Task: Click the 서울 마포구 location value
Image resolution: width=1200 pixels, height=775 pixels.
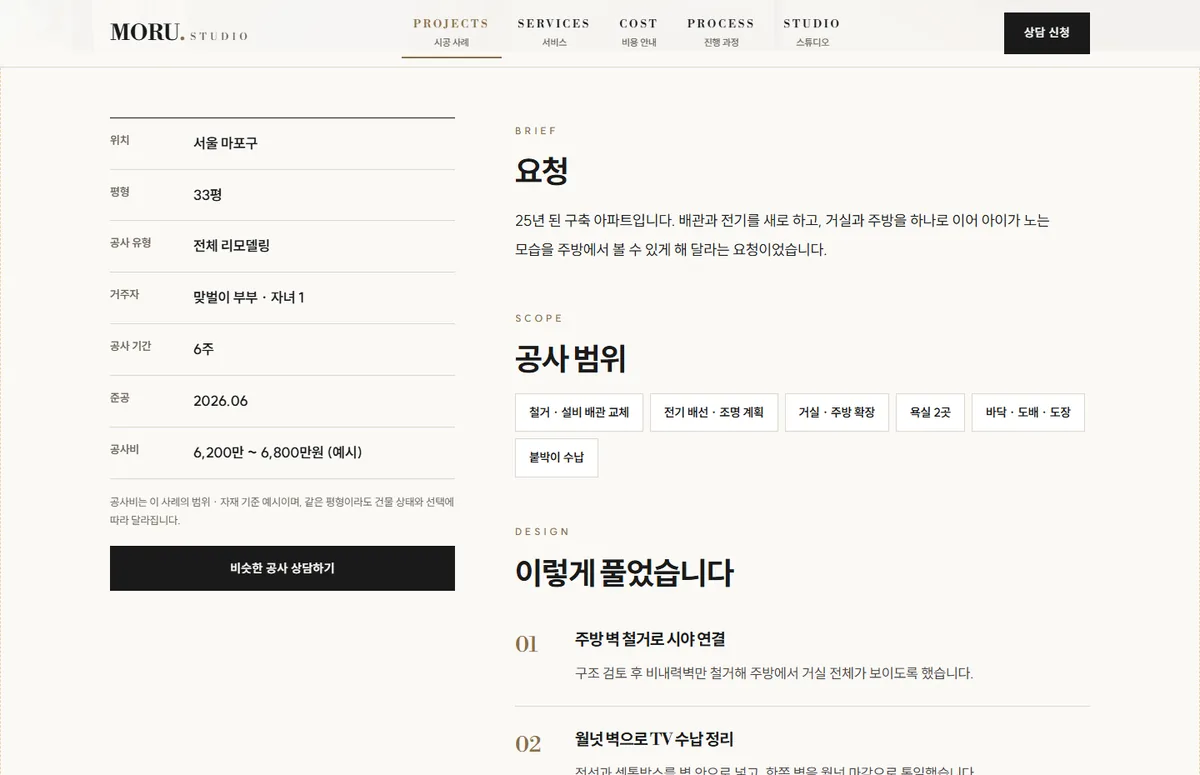Action: [x=225, y=143]
